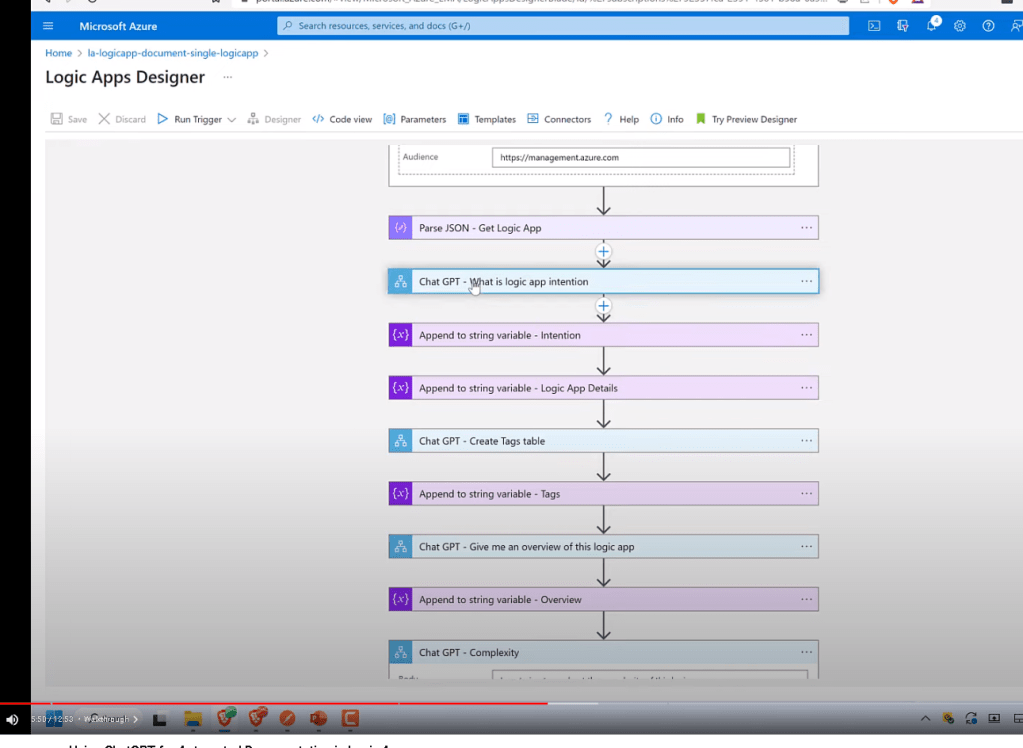Expand the Run Trigger dropdown chevron
Viewport: 1023px width, 748px height.
232,119
